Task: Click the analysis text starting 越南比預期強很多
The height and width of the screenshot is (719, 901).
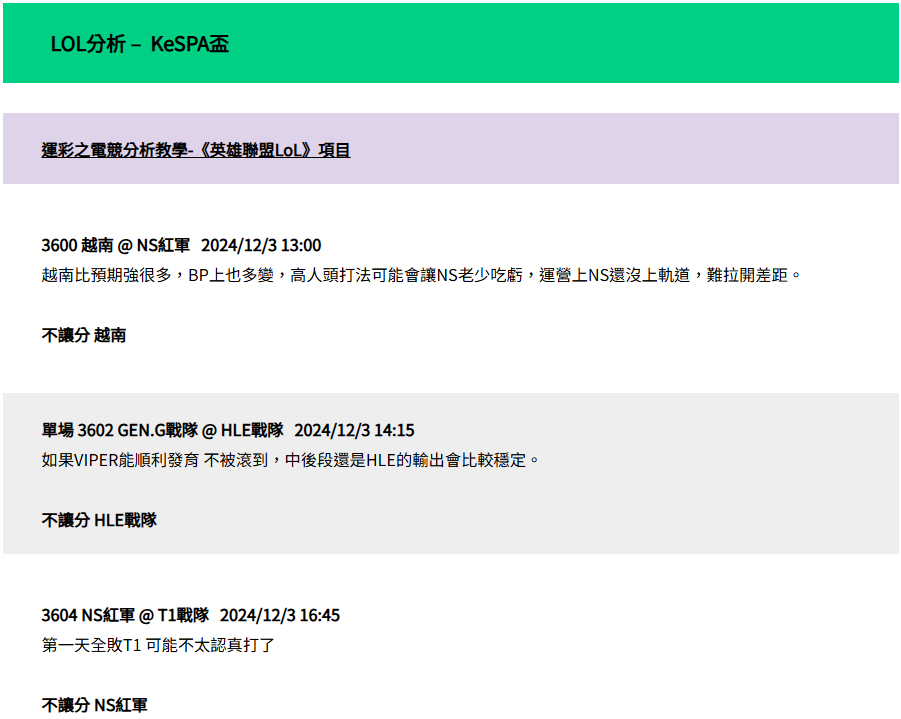Action: 421,275
